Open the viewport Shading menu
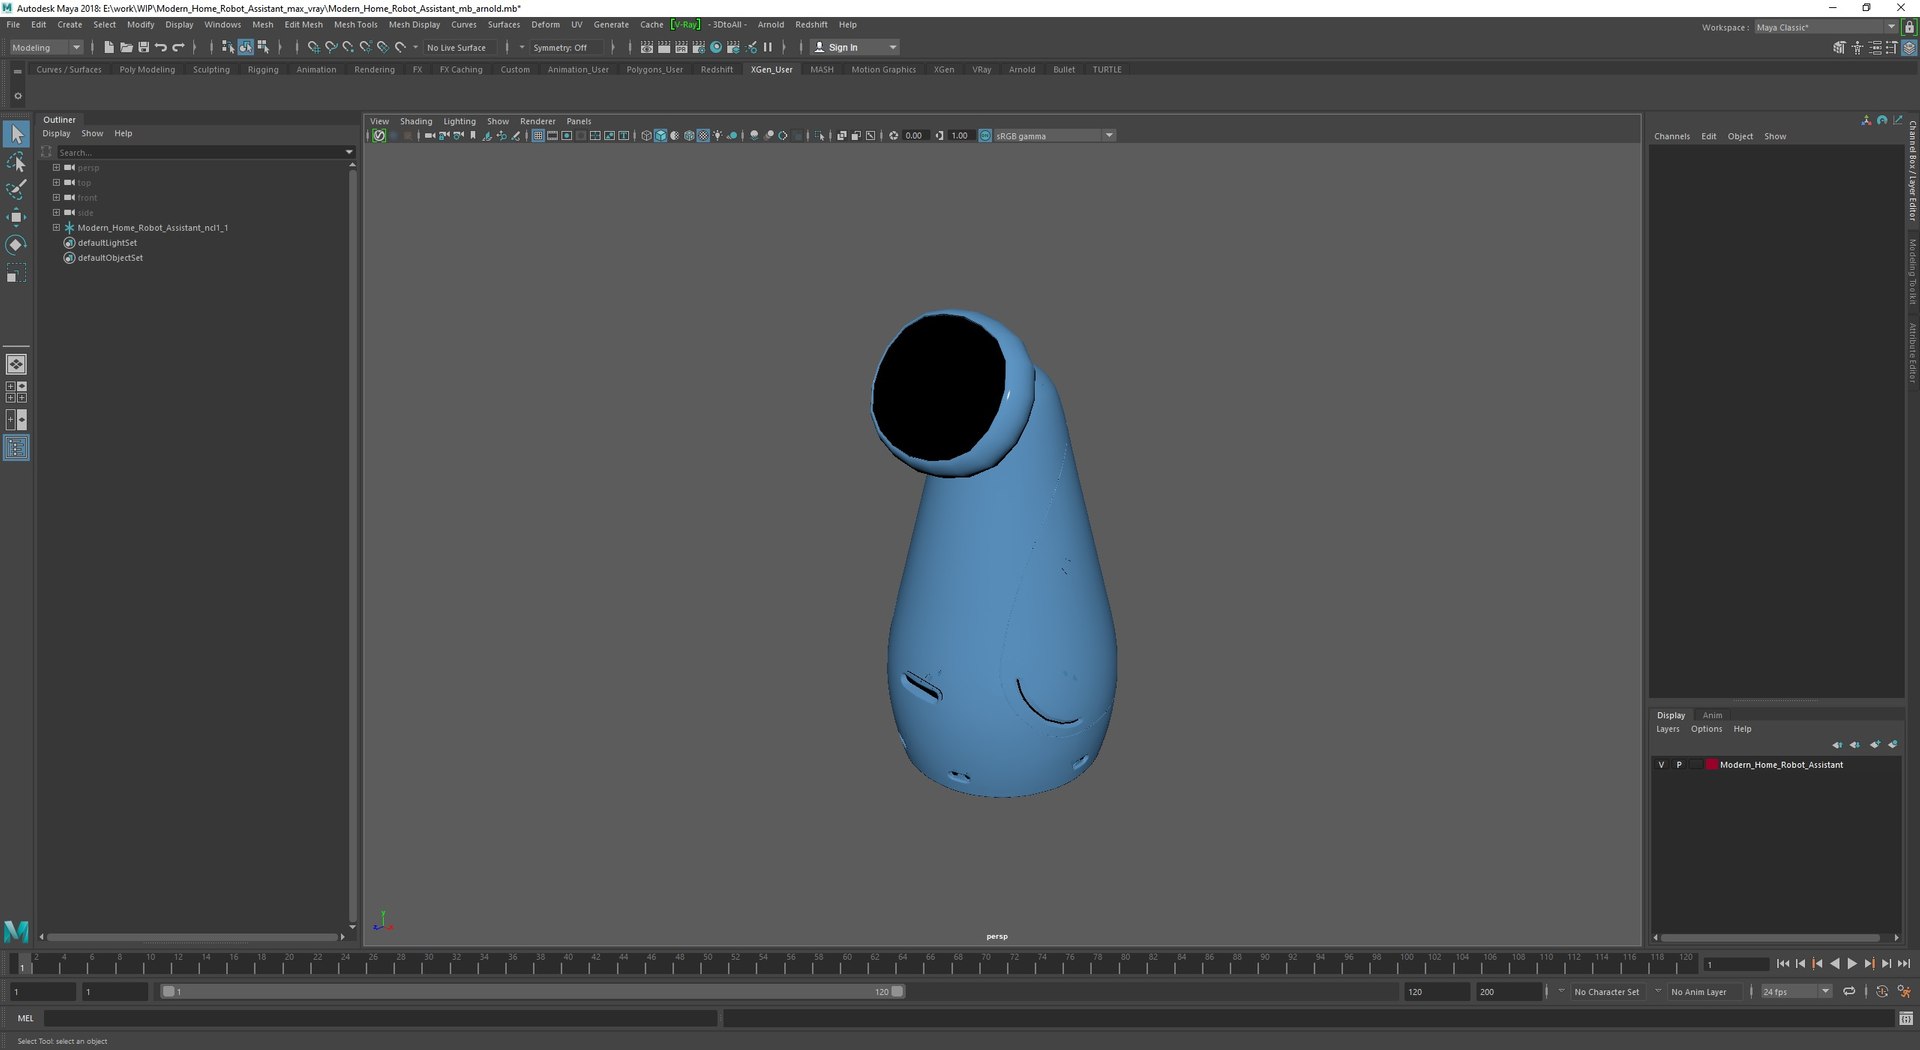This screenshot has width=1920, height=1050. click(x=416, y=121)
